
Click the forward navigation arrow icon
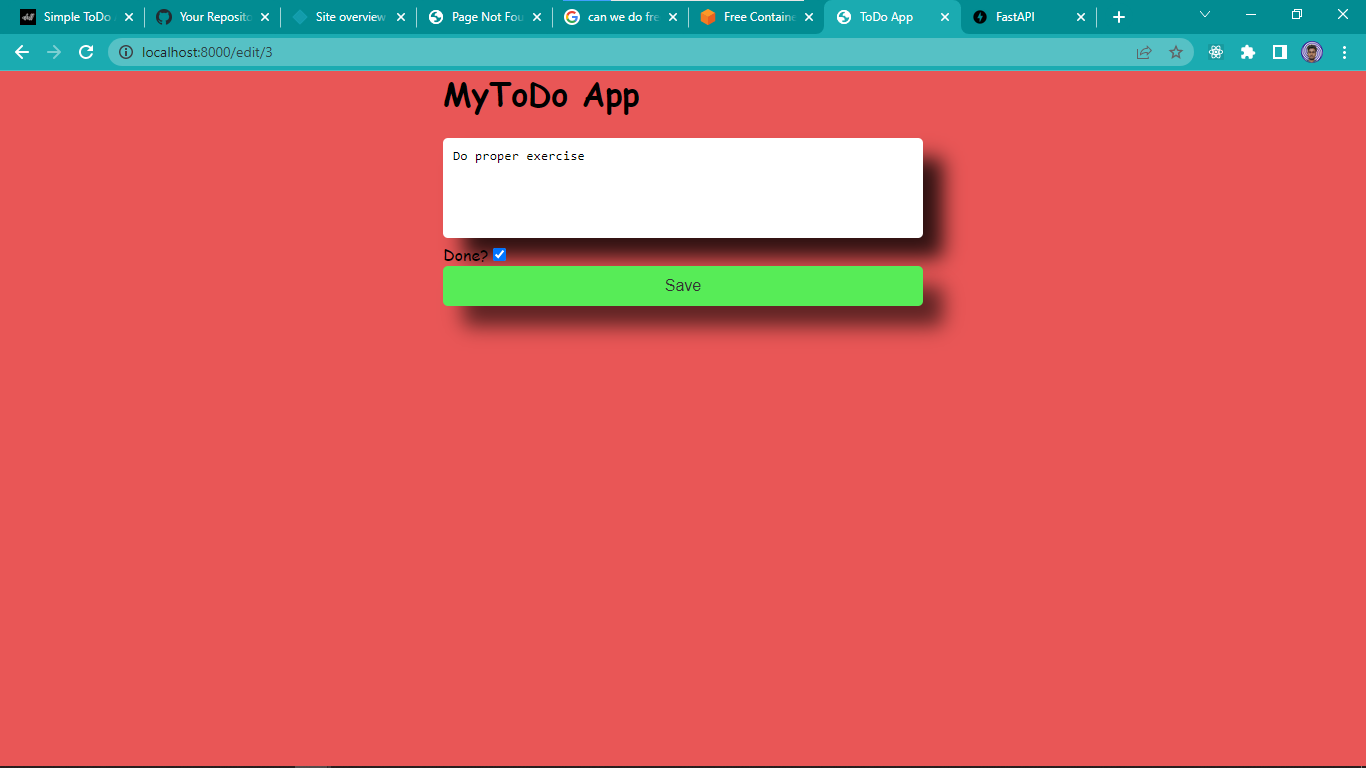pos(55,51)
